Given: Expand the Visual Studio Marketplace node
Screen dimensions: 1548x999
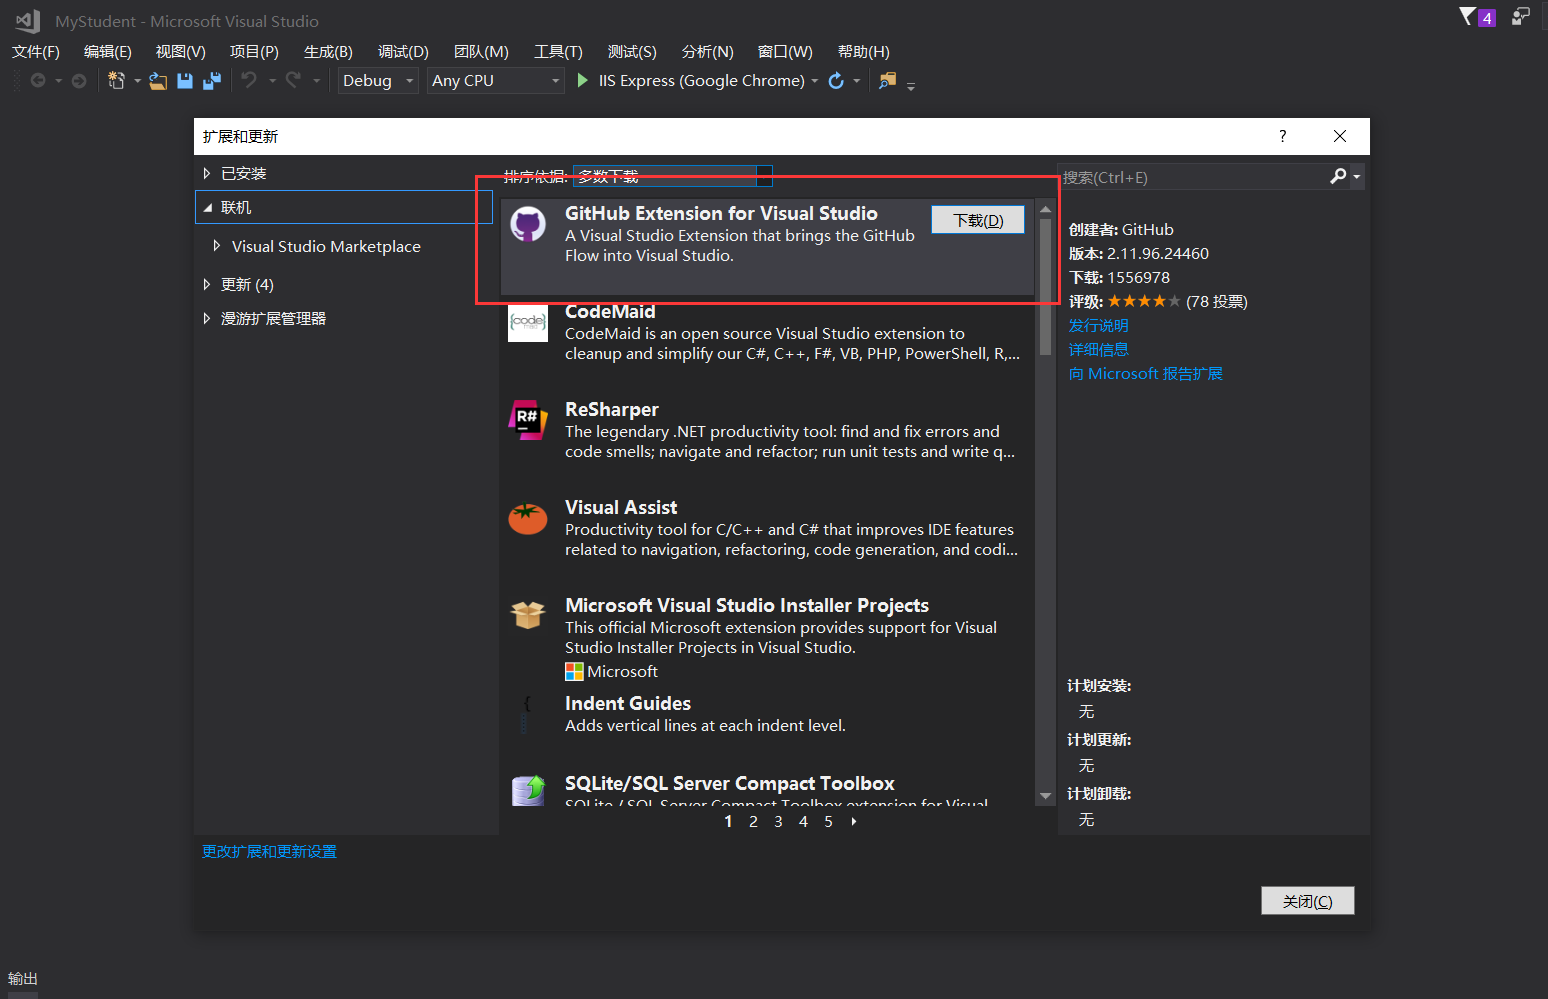Looking at the screenshot, I should point(217,245).
